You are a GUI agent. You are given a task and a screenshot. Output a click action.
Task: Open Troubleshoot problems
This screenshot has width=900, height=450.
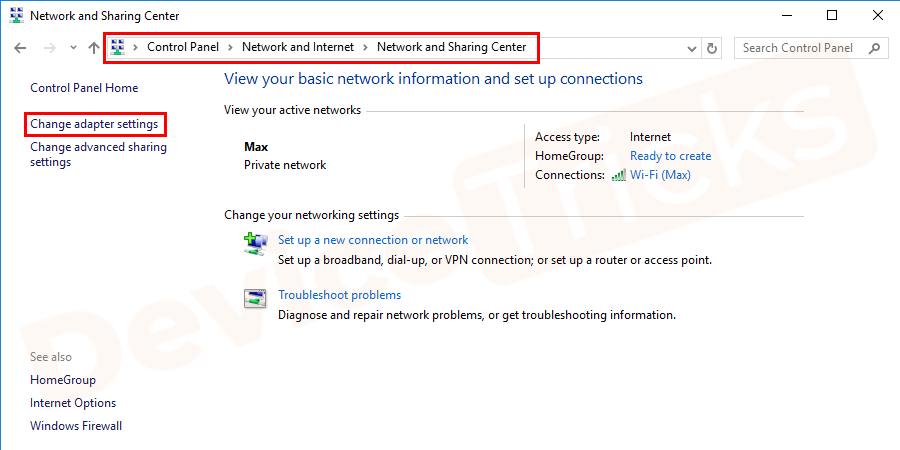[x=340, y=295]
